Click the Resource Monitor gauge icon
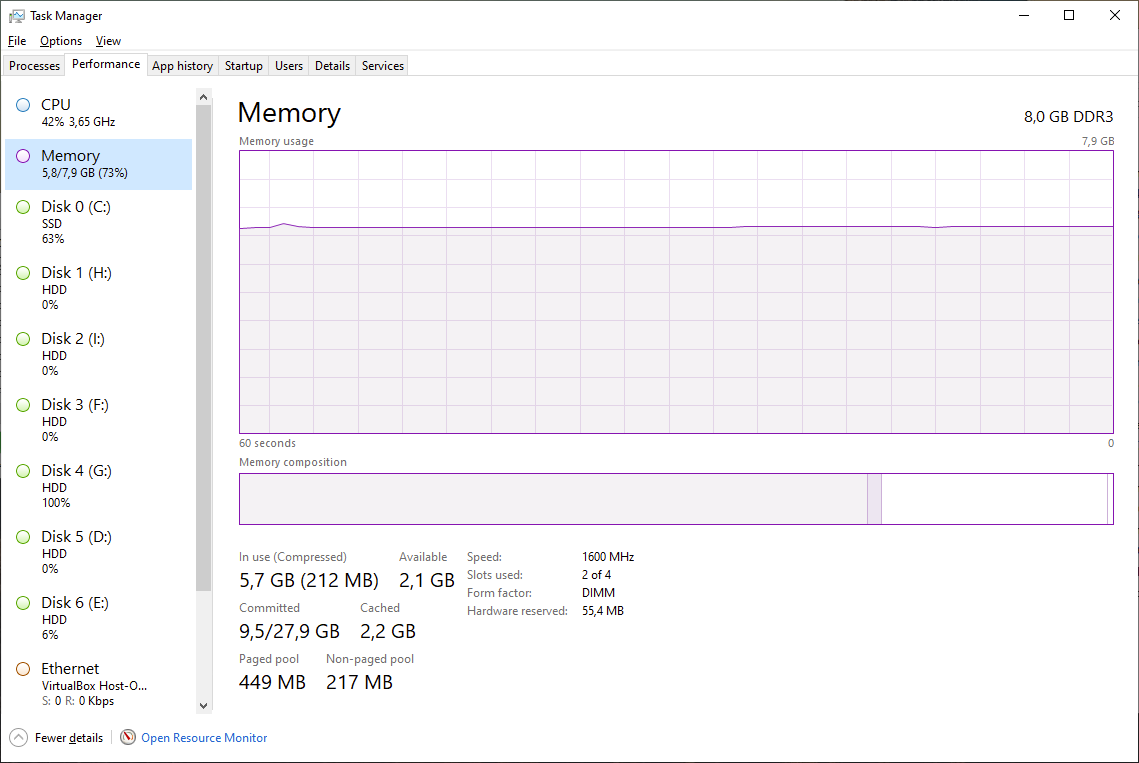1139x763 pixels. coord(128,738)
